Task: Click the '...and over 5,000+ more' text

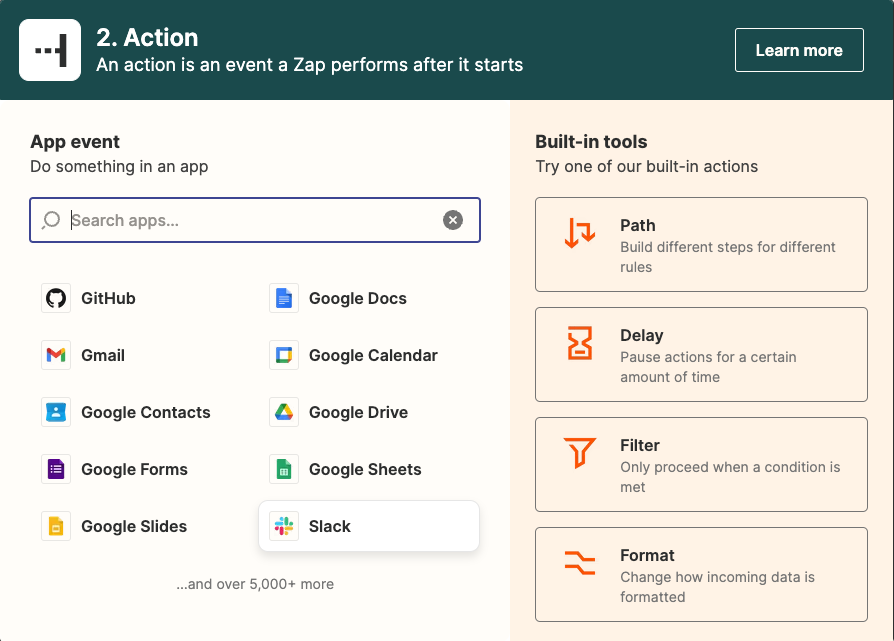Action: pos(255,584)
